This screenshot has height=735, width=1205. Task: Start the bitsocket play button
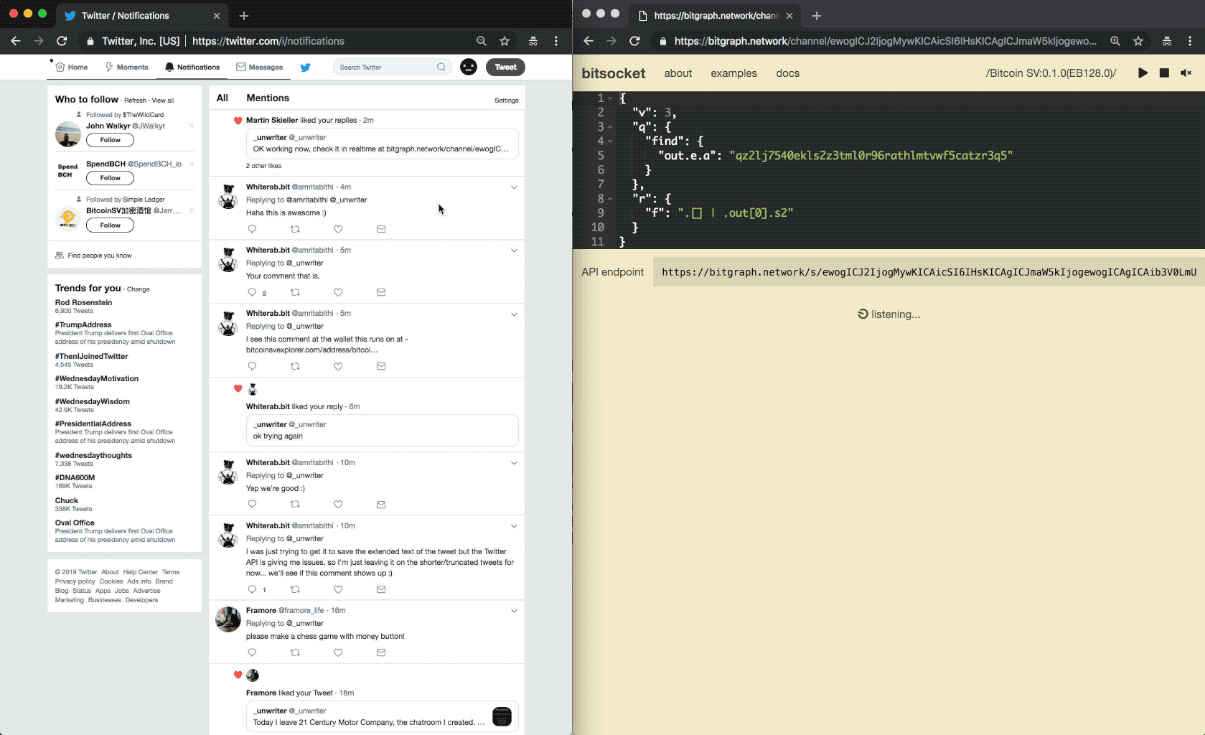(1143, 73)
